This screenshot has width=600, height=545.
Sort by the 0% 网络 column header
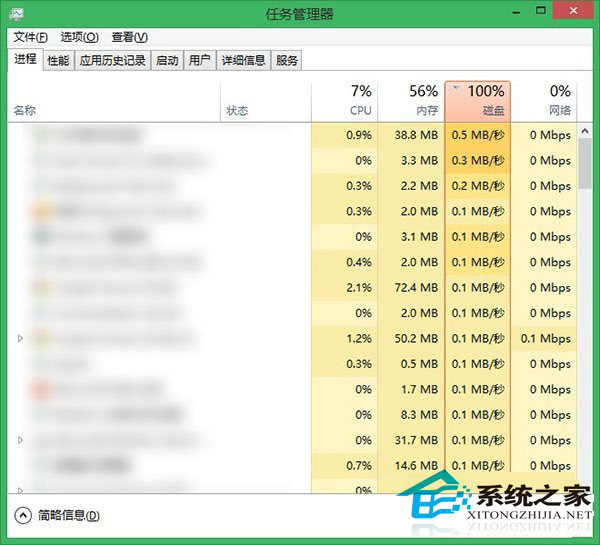pyautogui.click(x=544, y=102)
